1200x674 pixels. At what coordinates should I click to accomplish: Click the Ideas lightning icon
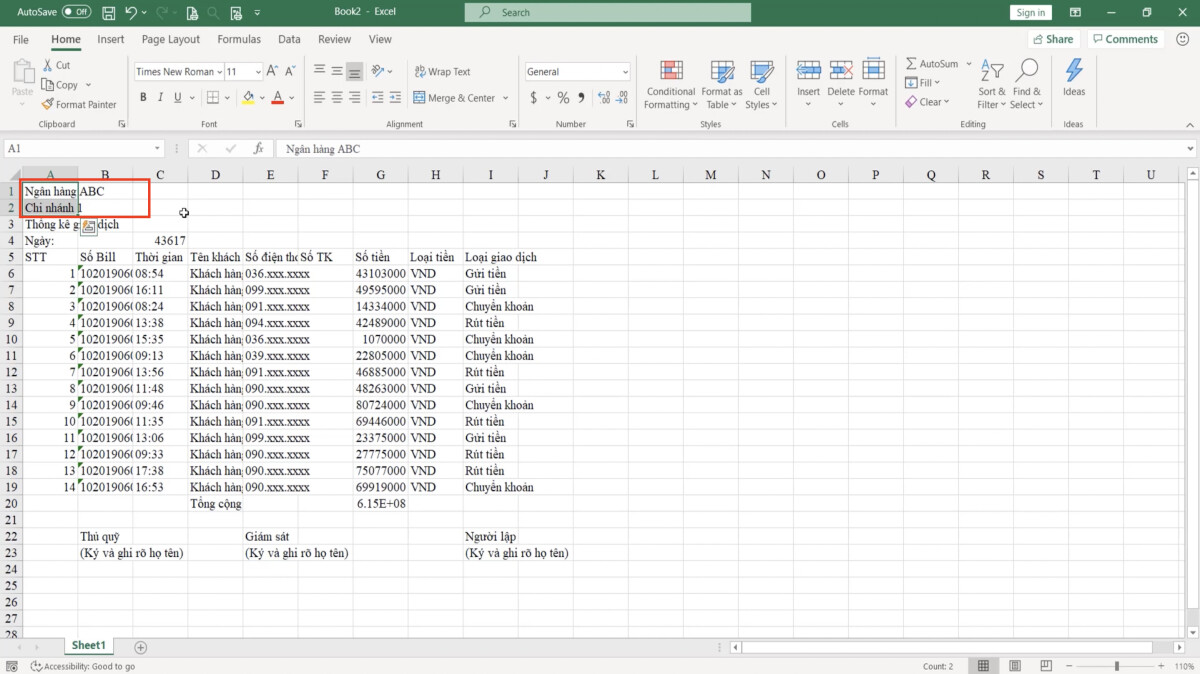pos(1074,70)
